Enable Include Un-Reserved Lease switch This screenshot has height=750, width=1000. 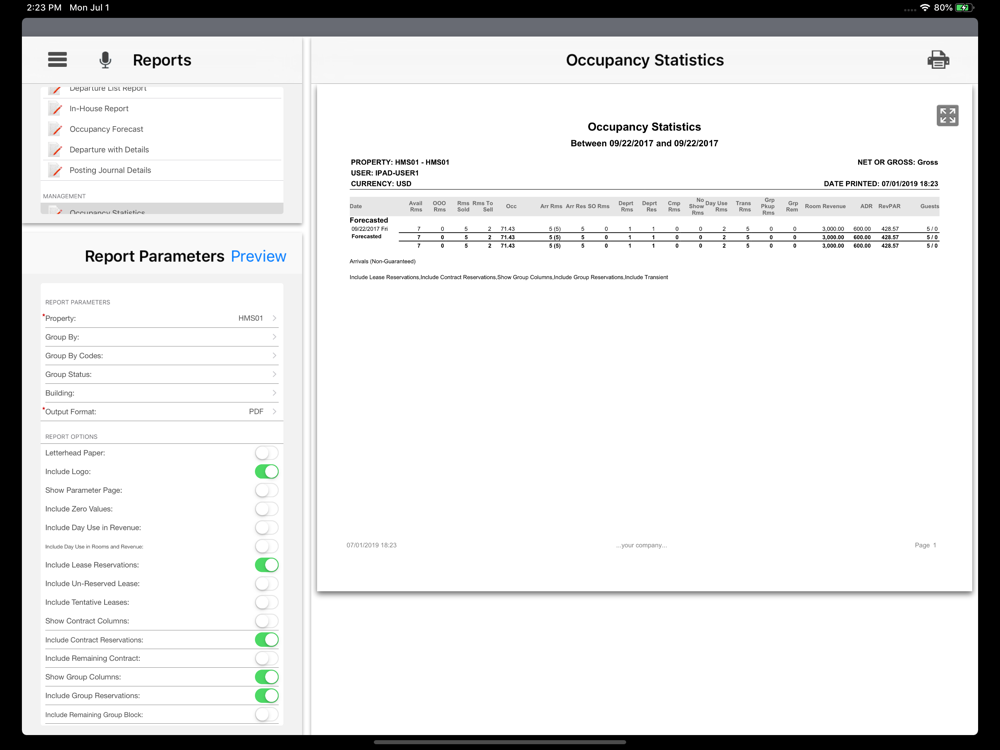click(267, 584)
